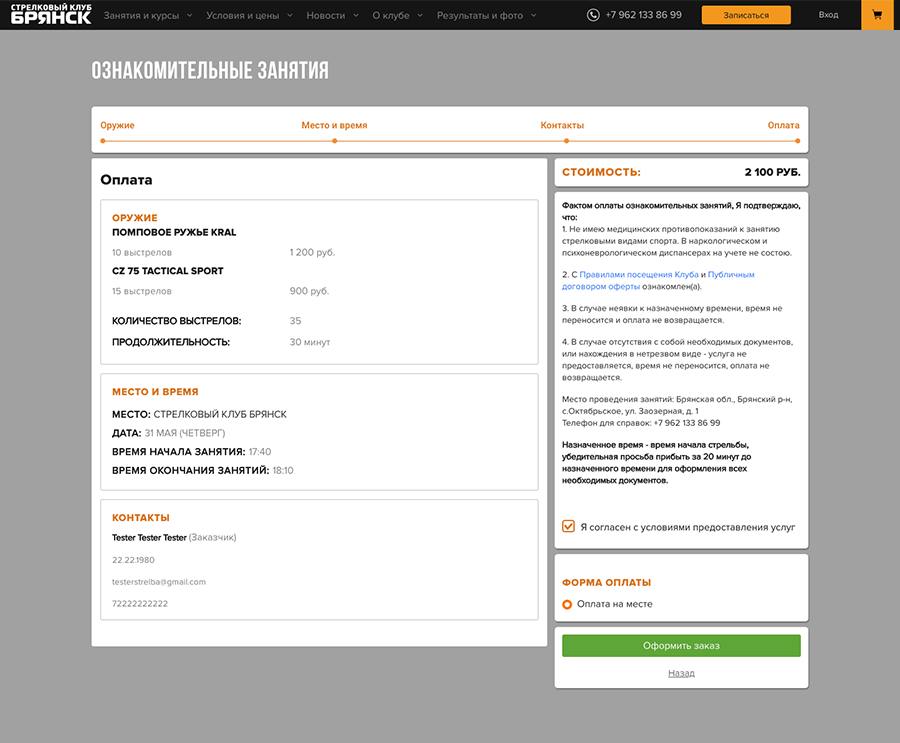900x743 pixels.
Task: Go to Стрелковый клуб Брянск logo
Action: 51,14
